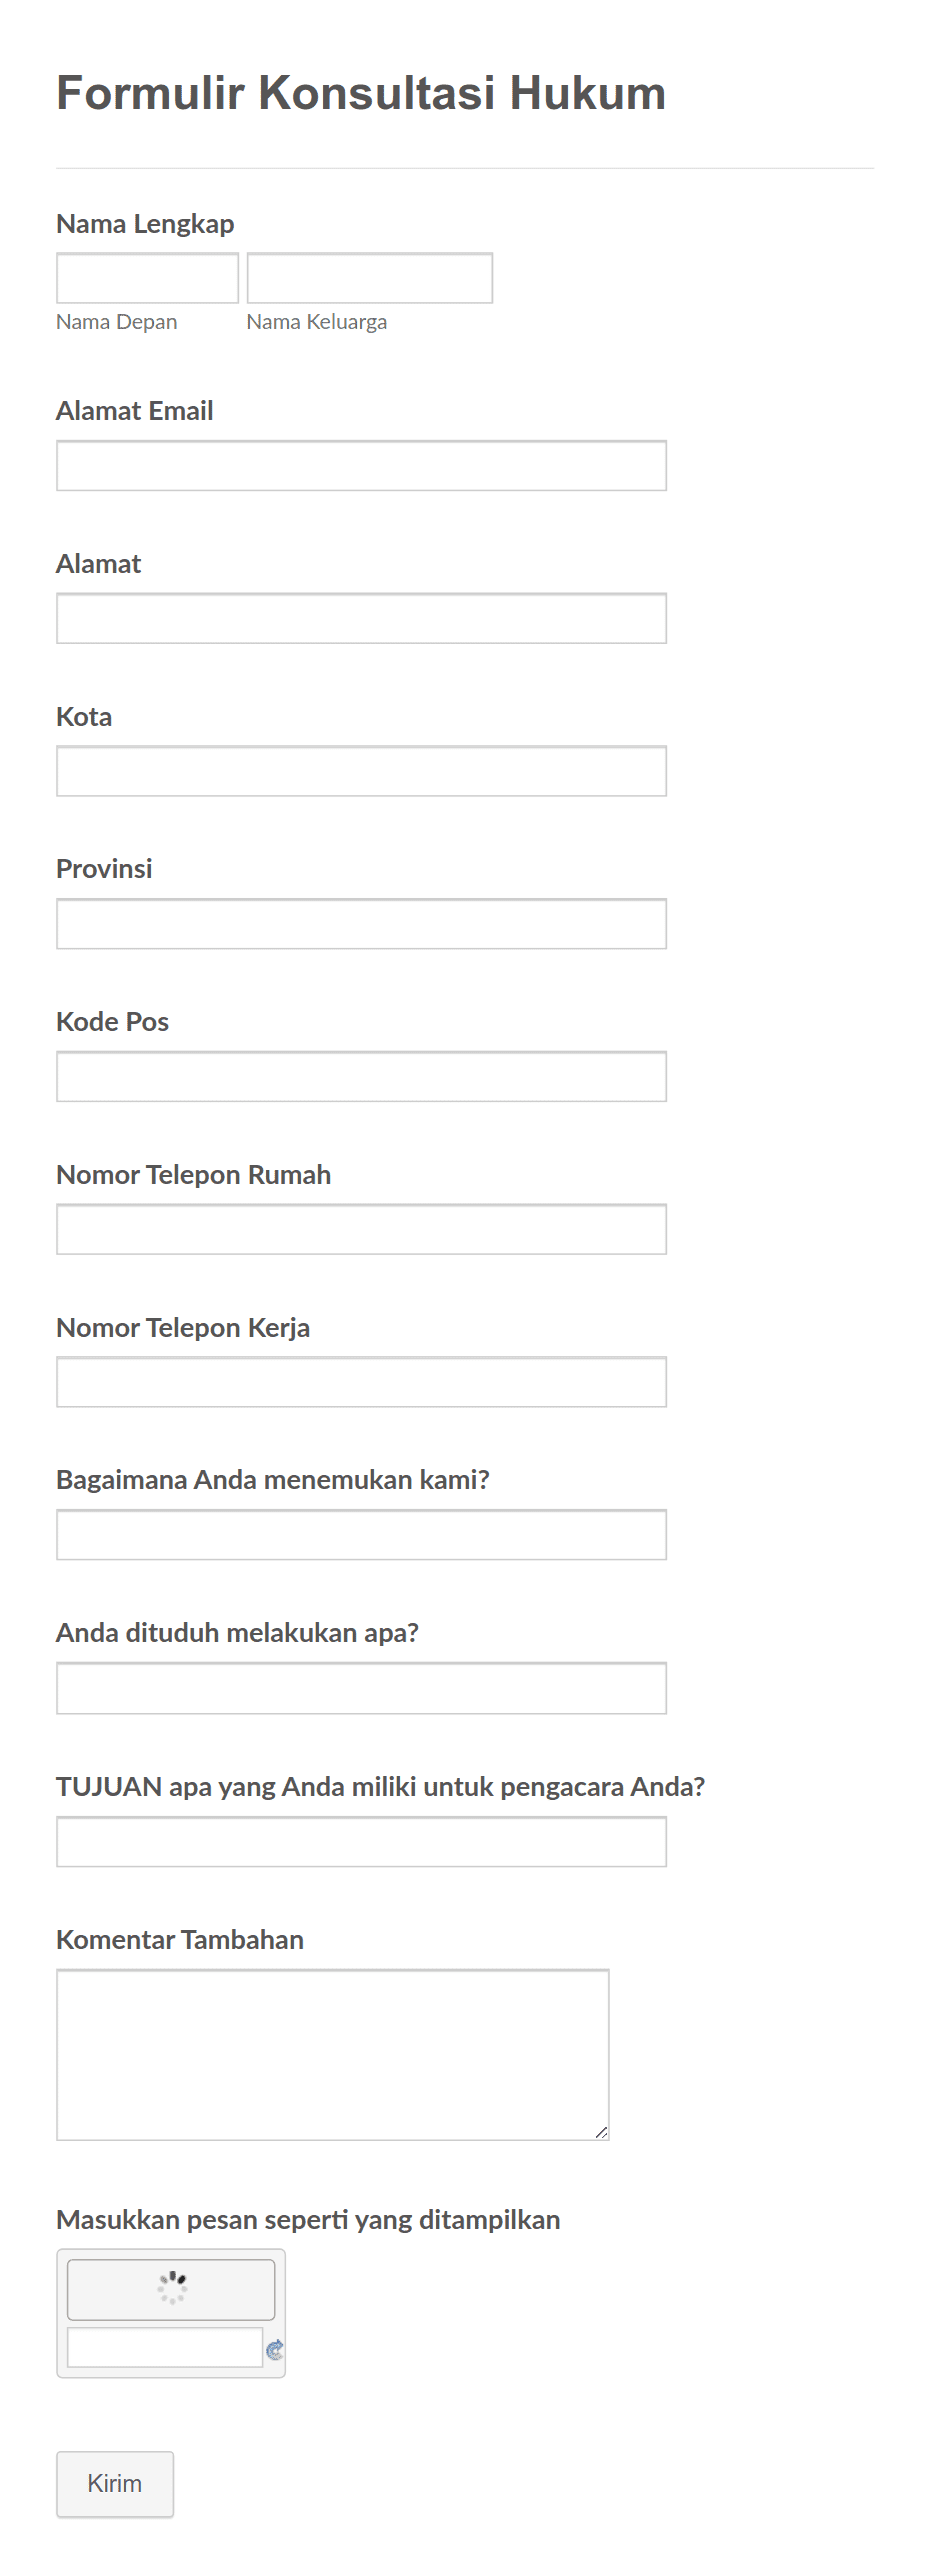Click the Nomor Telepon Kerja field
Screen dimensions: 930x2574
(x=361, y=1382)
